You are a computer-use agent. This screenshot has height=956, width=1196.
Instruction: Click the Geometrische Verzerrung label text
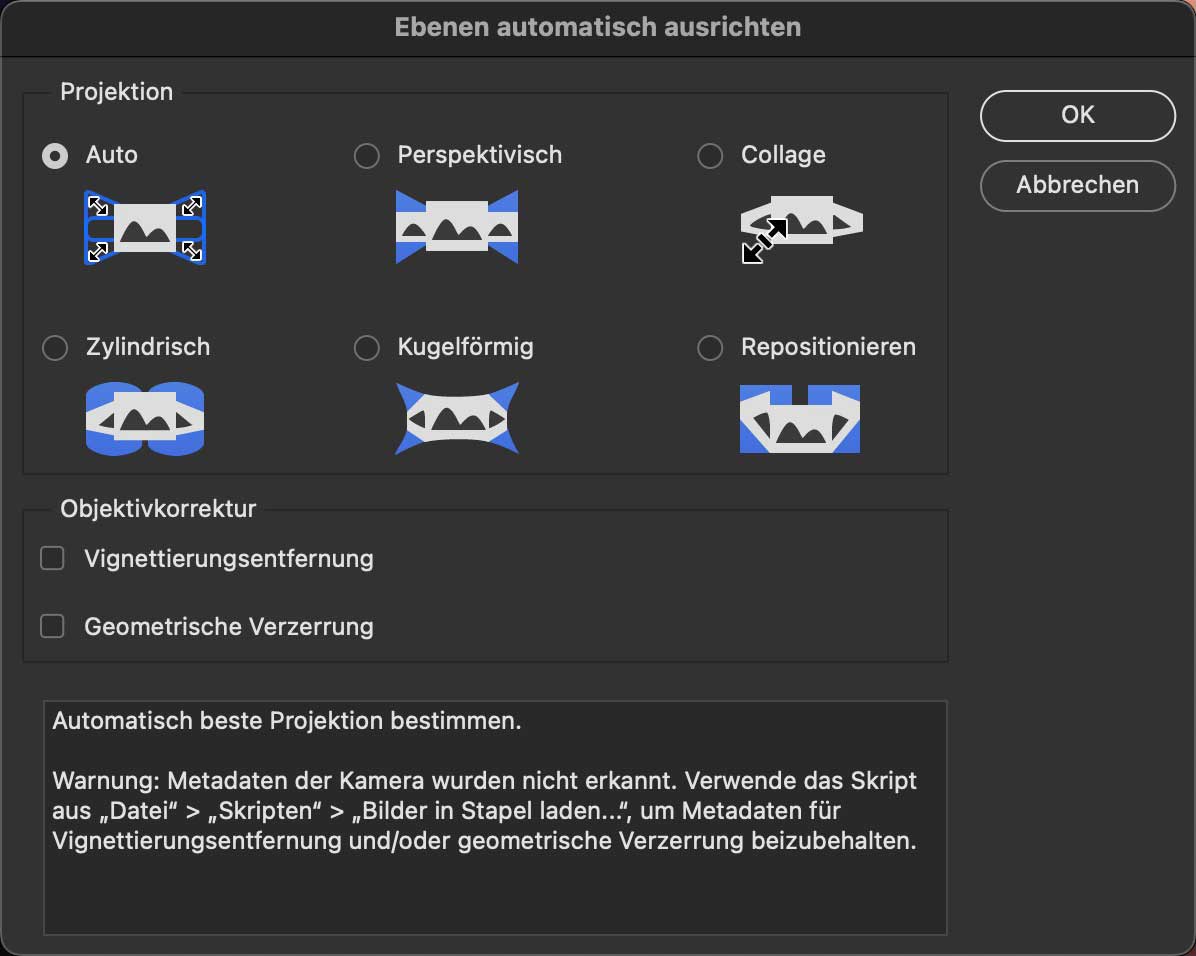(x=229, y=627)
